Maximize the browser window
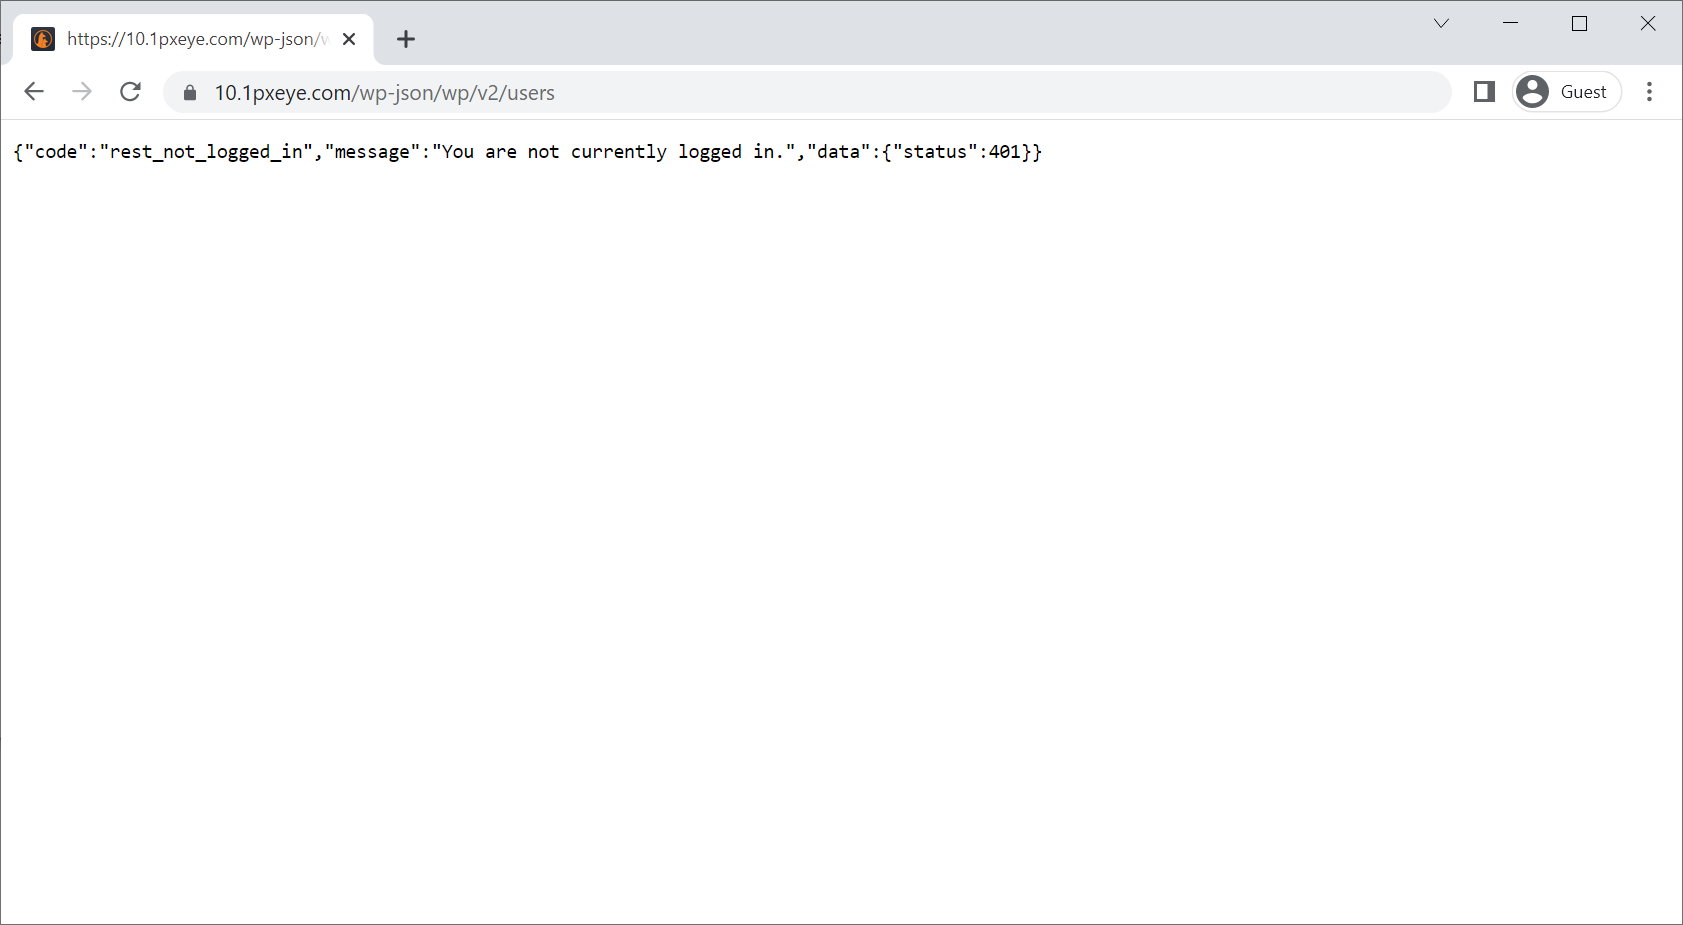Screen dimensions: 1683x925 click(1579, 23)
